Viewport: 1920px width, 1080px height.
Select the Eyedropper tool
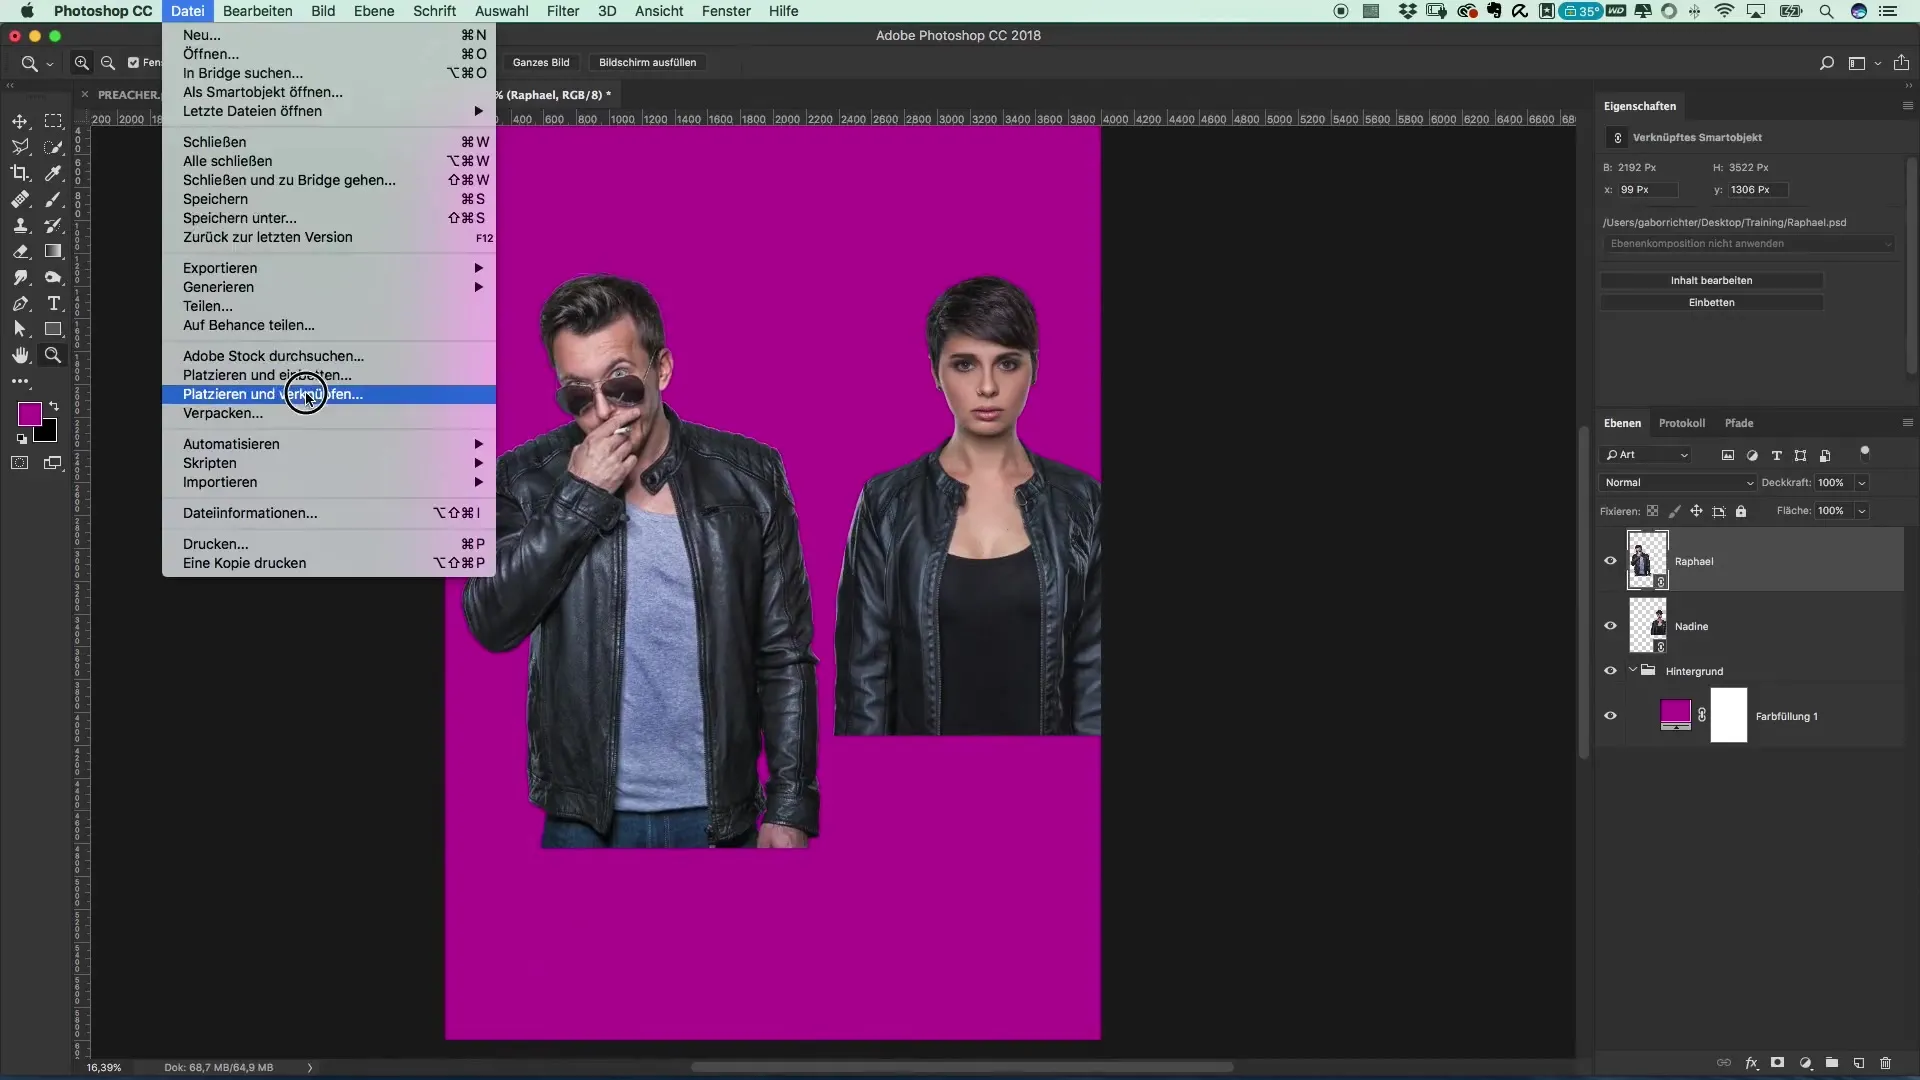click(x=54, y=173)
